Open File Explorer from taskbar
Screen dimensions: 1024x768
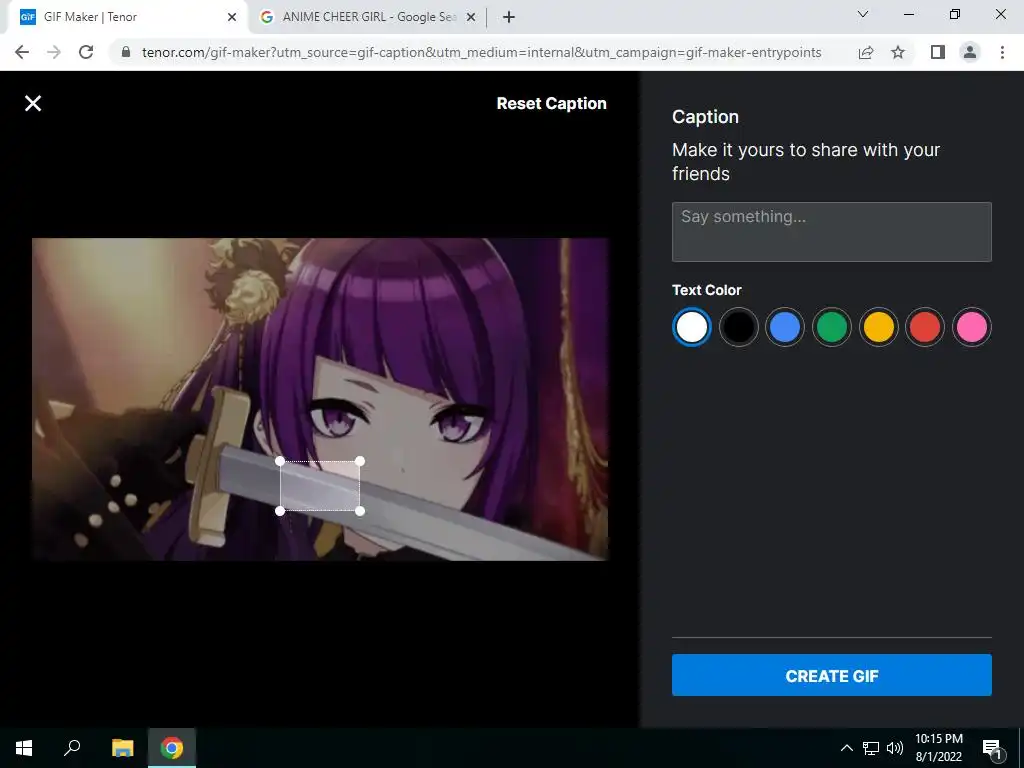coord(122,748)
